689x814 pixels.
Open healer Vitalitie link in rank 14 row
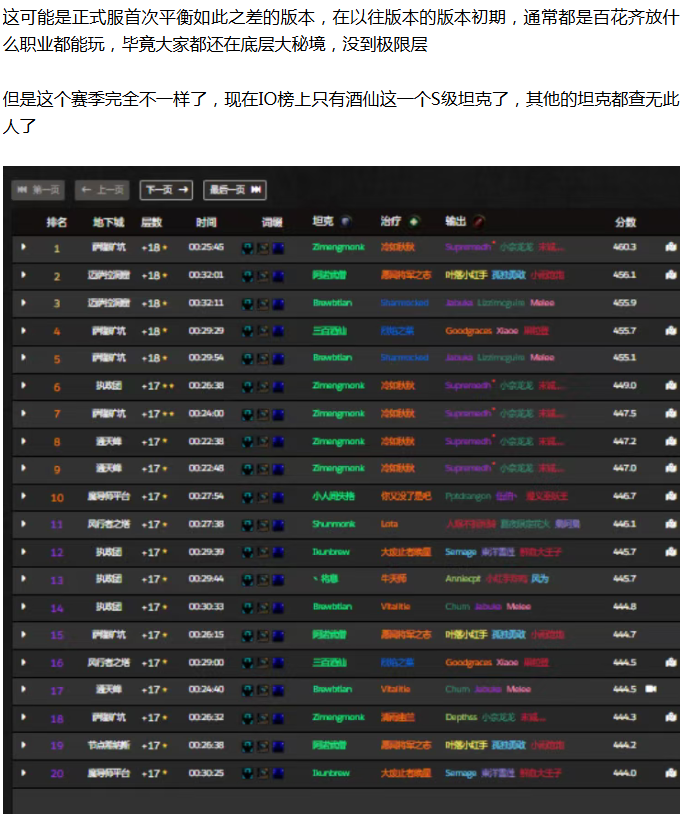pos(396,607)
